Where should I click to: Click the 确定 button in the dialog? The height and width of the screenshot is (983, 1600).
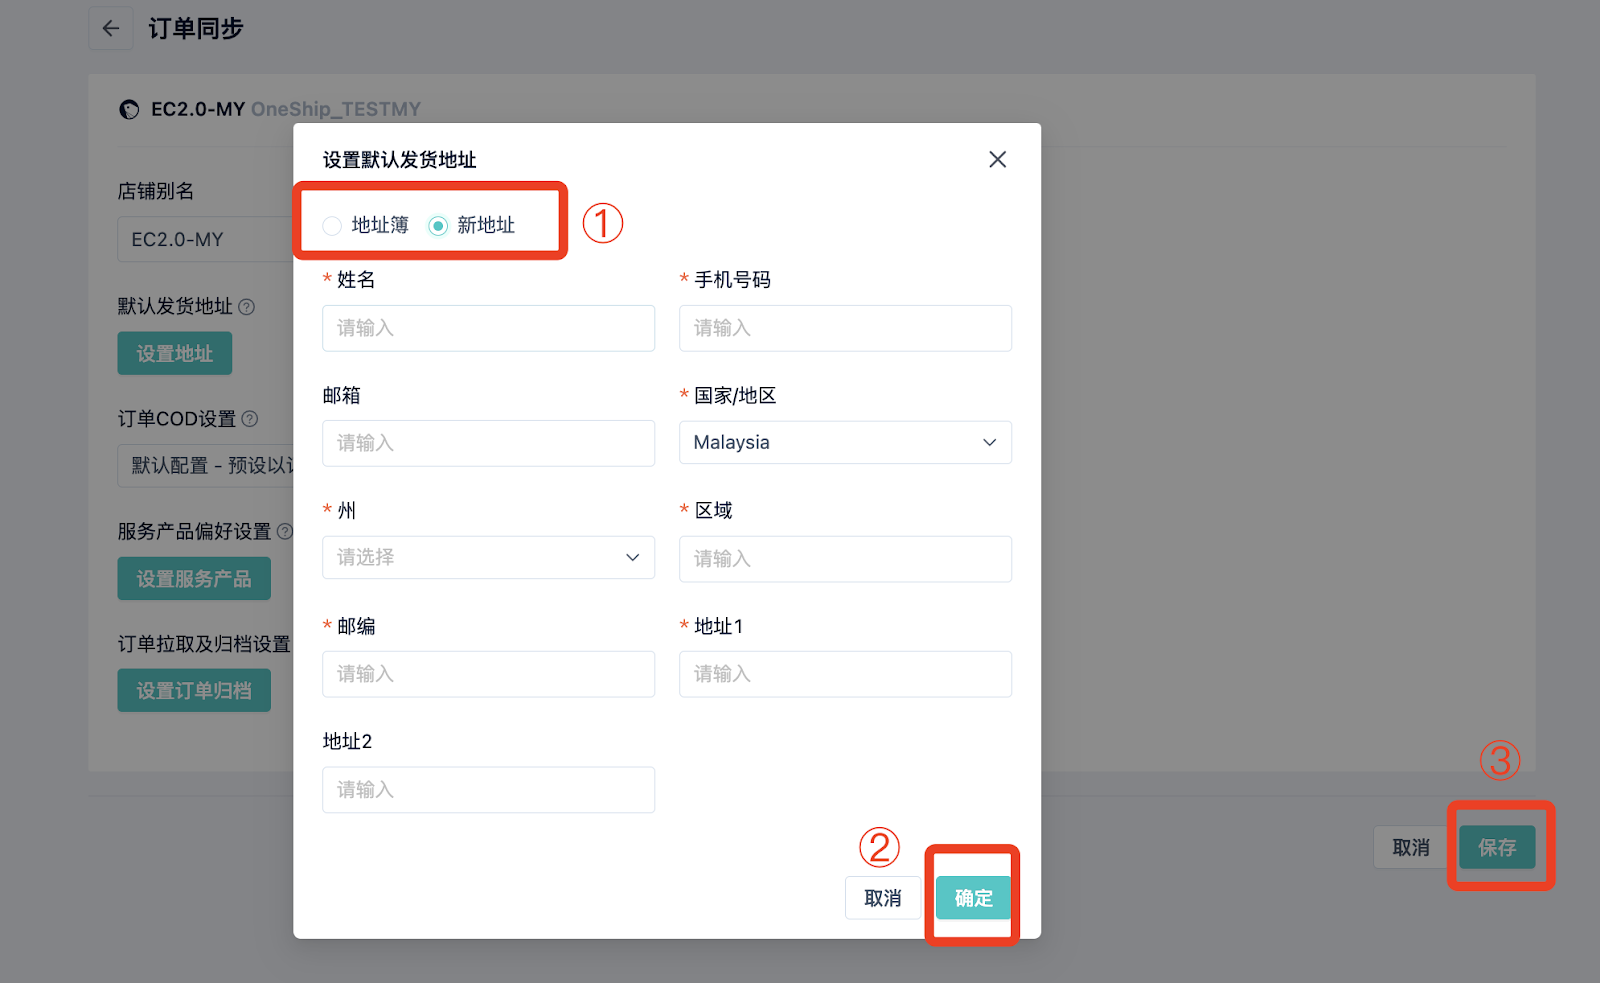click(973, 898)
